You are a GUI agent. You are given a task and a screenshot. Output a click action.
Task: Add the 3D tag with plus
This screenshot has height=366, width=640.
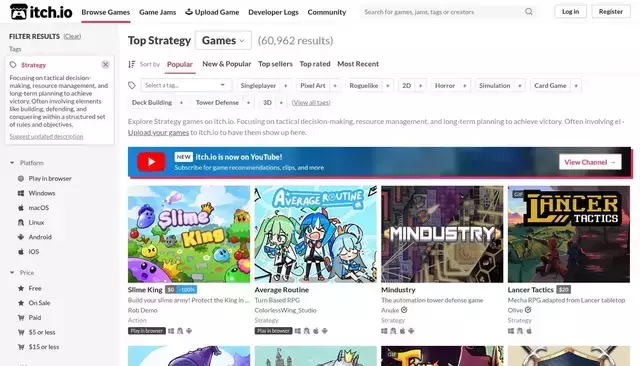(x=281, y=102)
